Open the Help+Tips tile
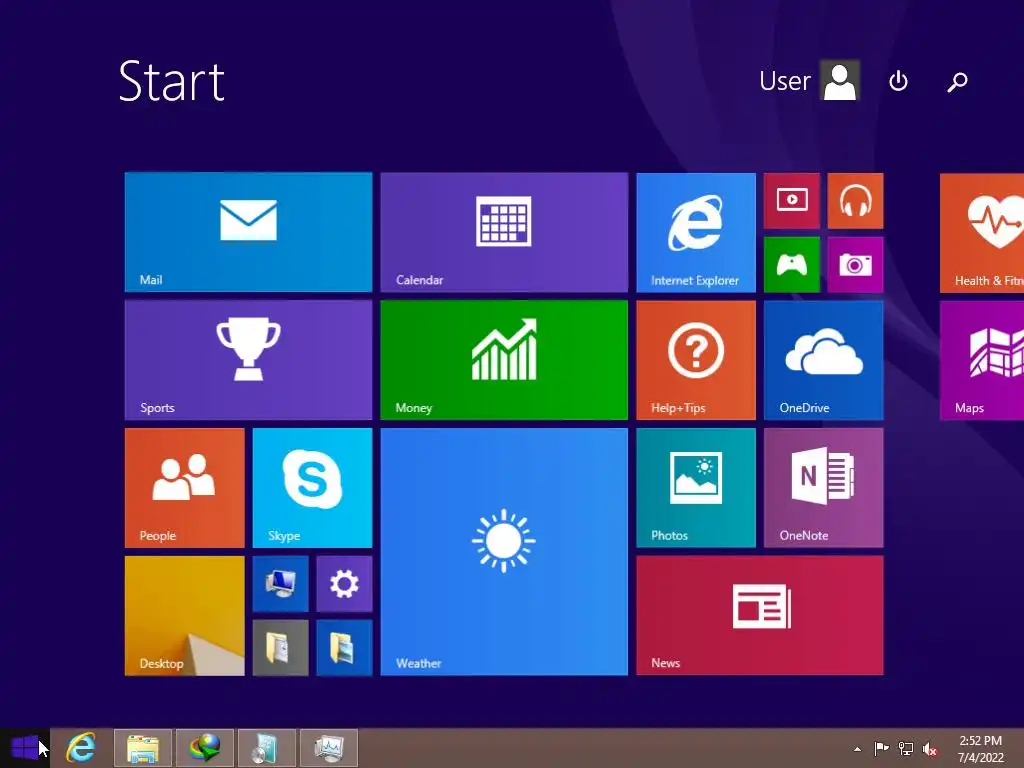 pyautogui.click(x=696, y=360)
